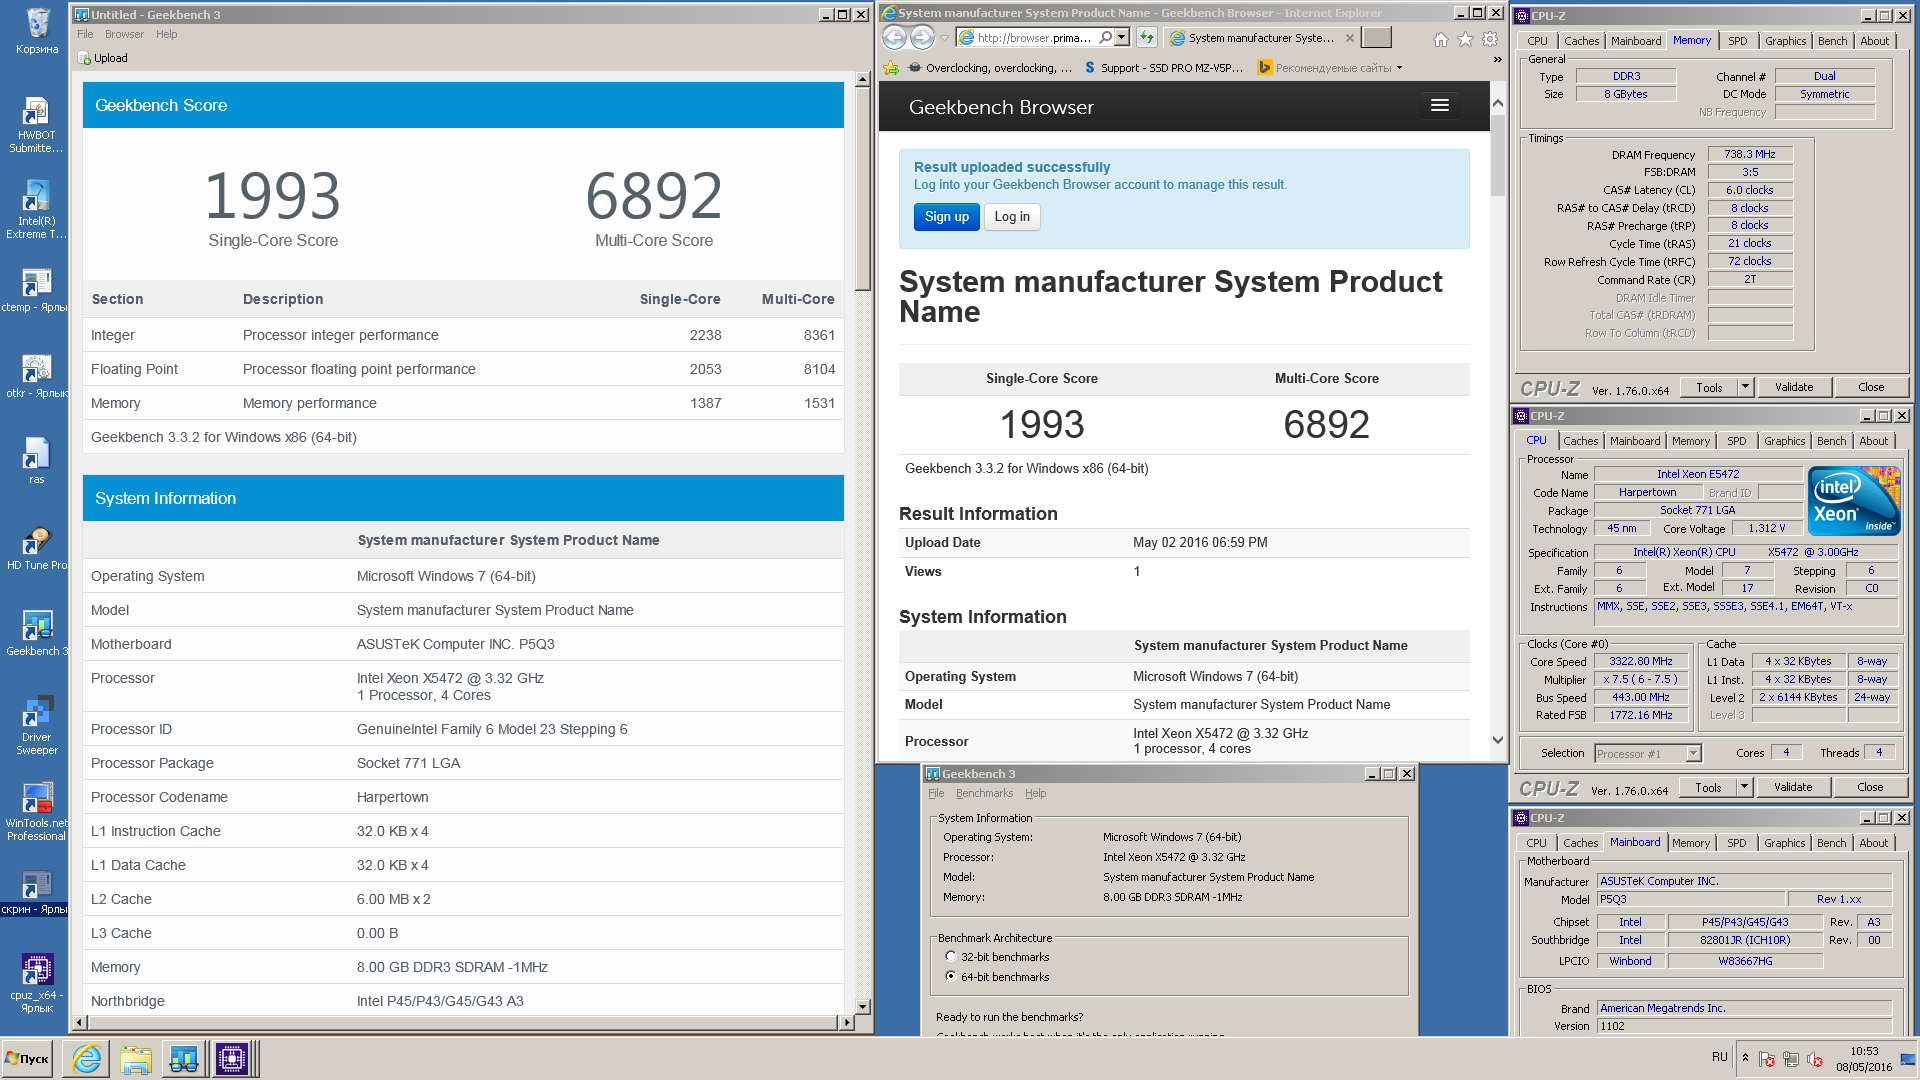
Task: Open Internet Explorer from the taskbar
Action: 87,1059
